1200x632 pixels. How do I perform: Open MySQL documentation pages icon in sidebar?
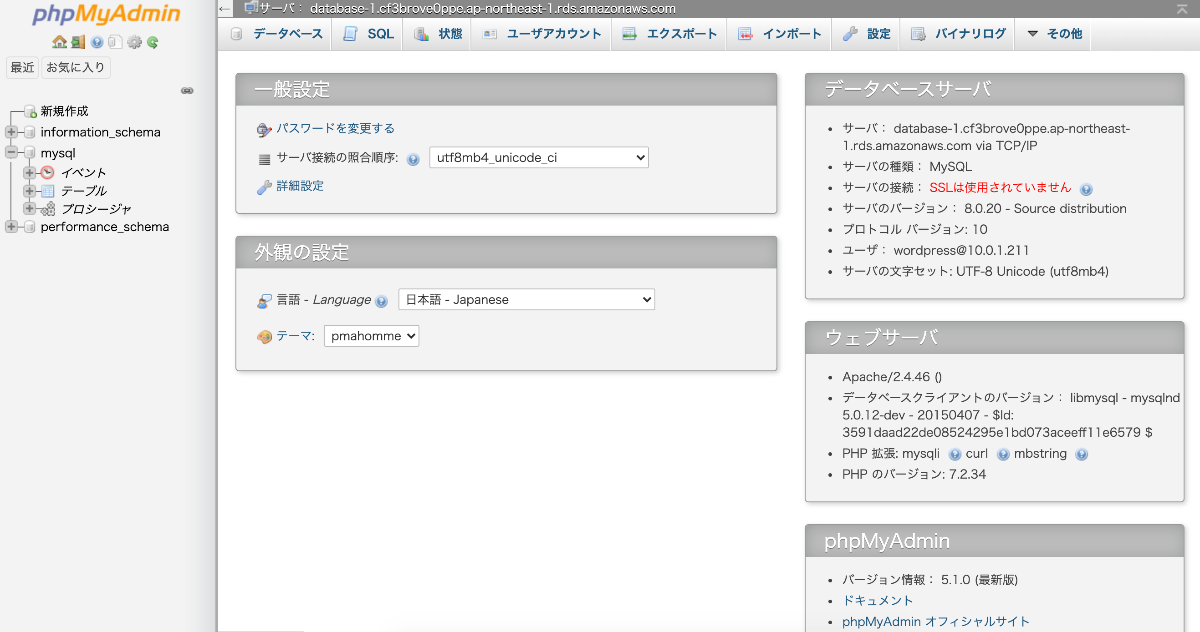pos(115,42)
